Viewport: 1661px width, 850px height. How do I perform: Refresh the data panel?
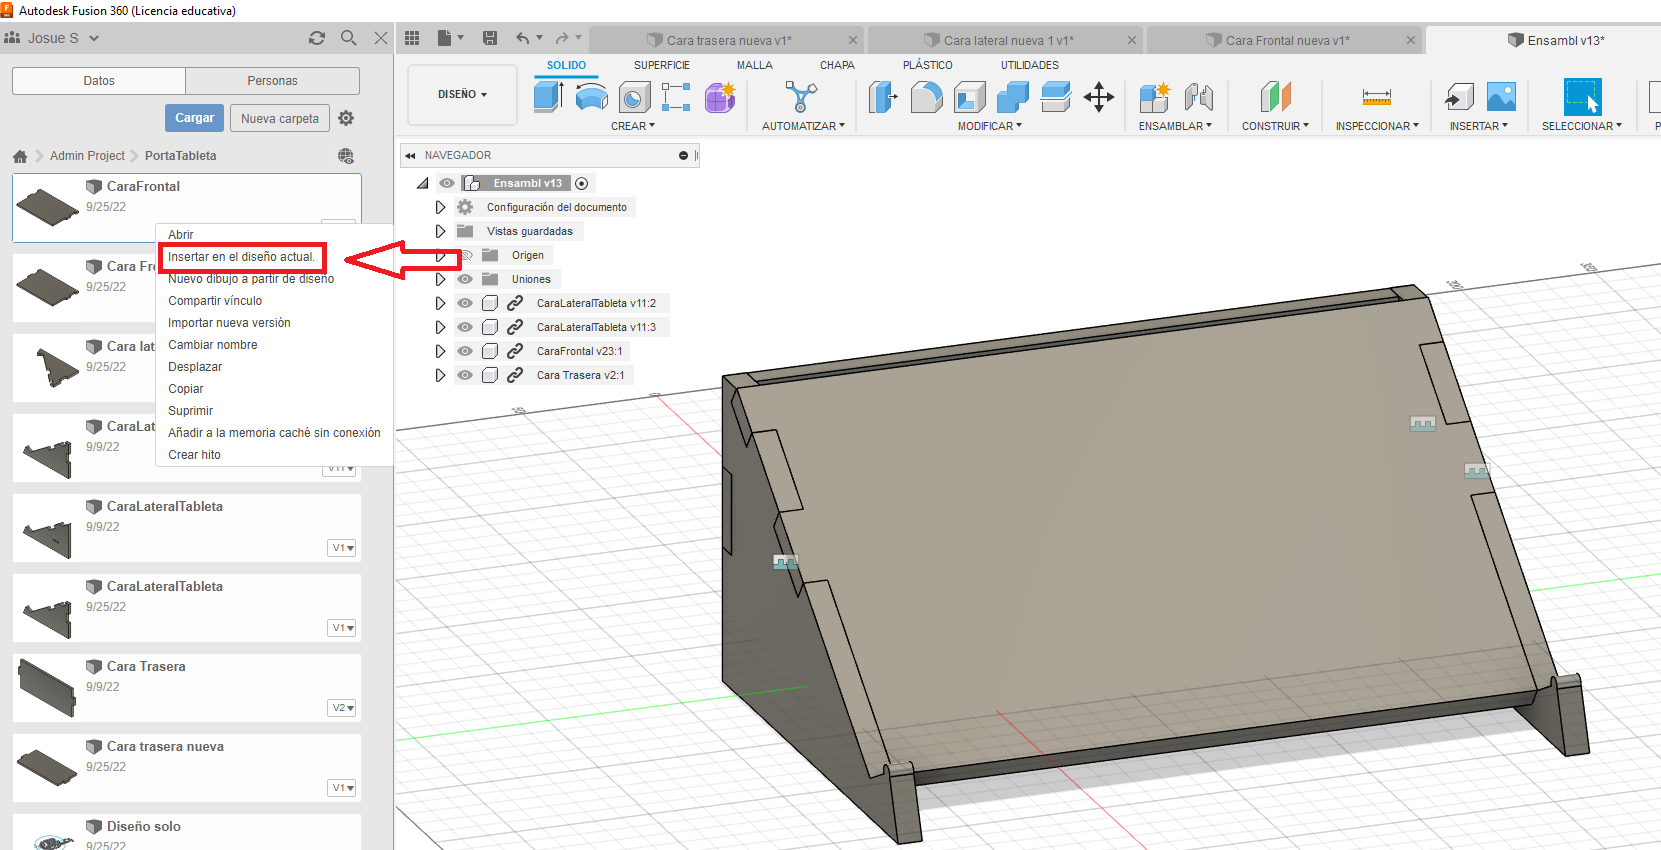[x=317, y=38]
